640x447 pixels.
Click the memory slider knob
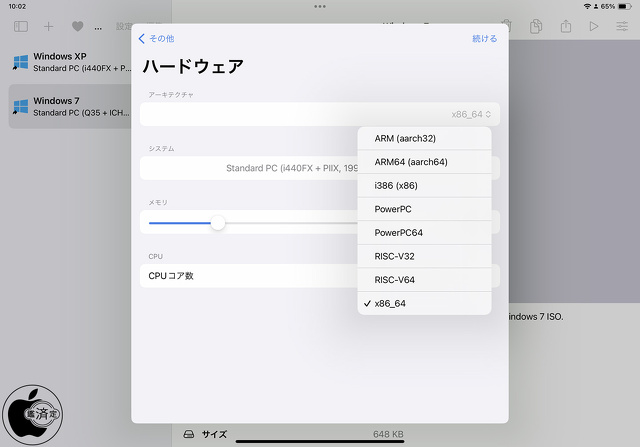coord(218,222)
